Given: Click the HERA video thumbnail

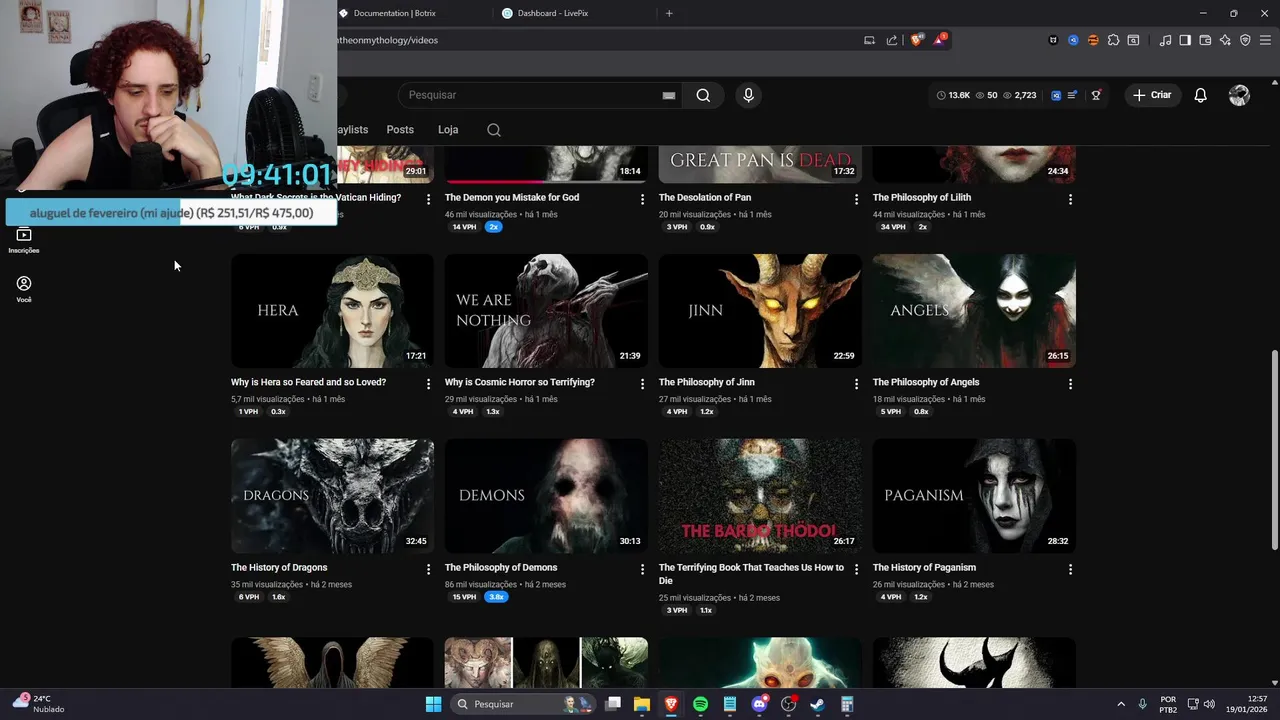Looking at the screenshot, I should coord(332,311).
